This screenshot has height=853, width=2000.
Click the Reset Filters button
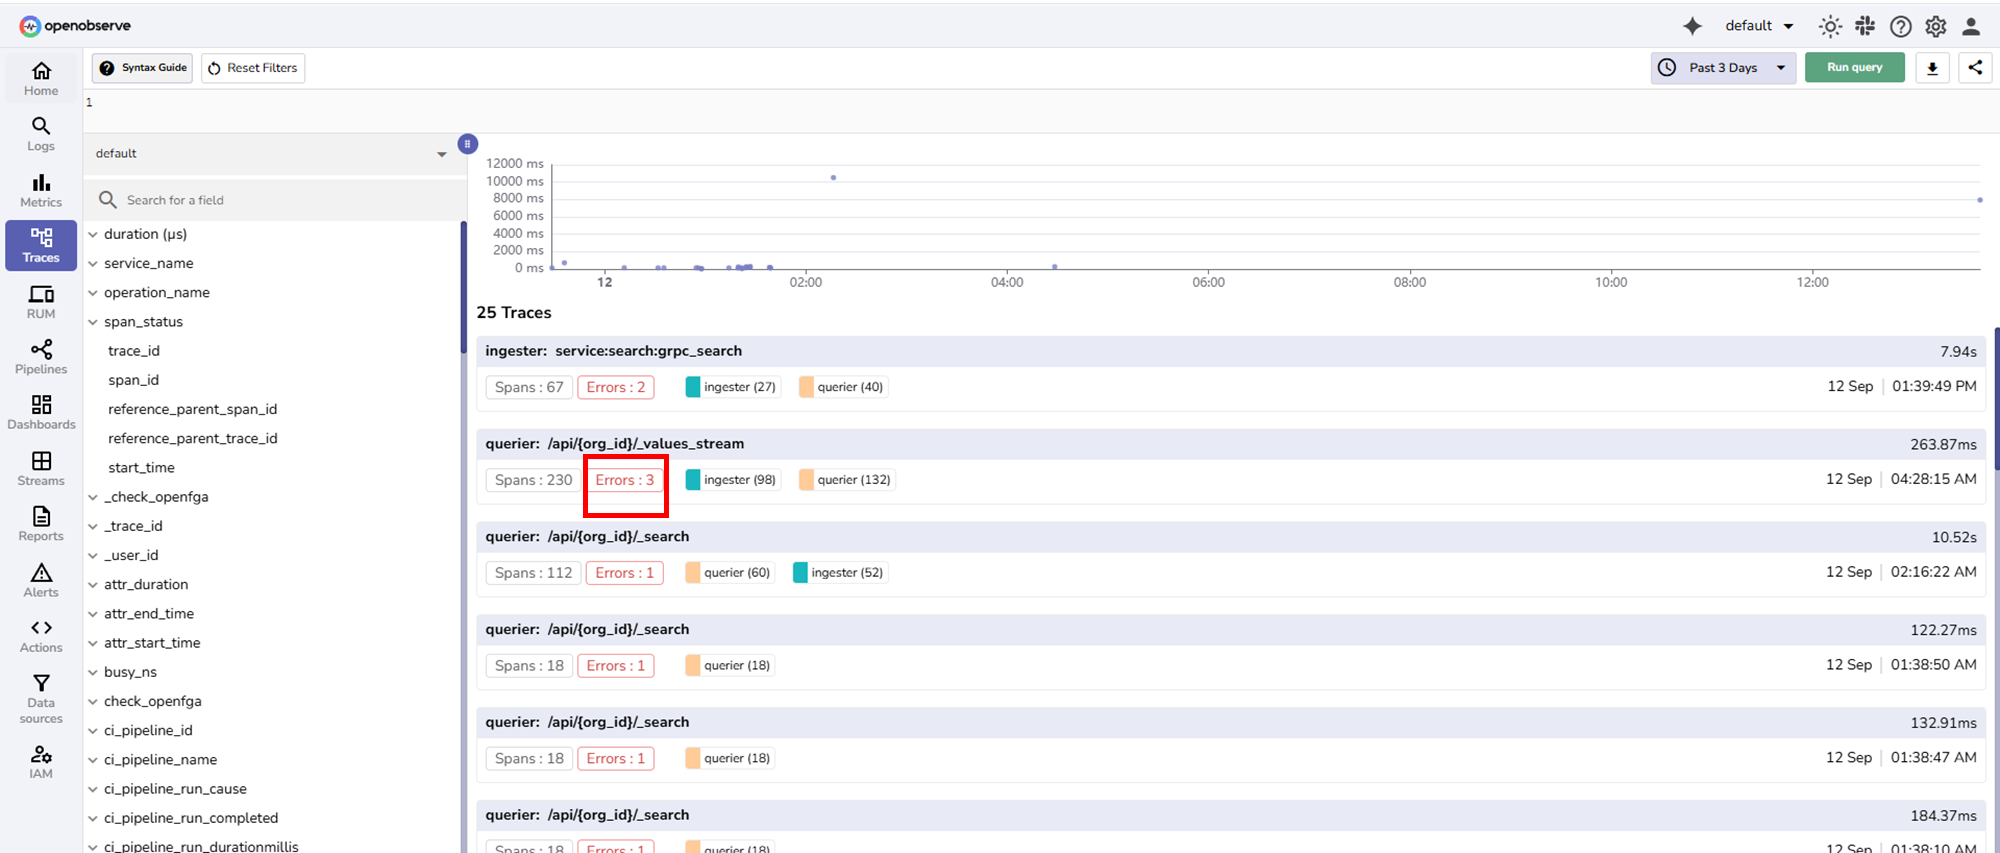pyautogui.click(x=253, y=68)
